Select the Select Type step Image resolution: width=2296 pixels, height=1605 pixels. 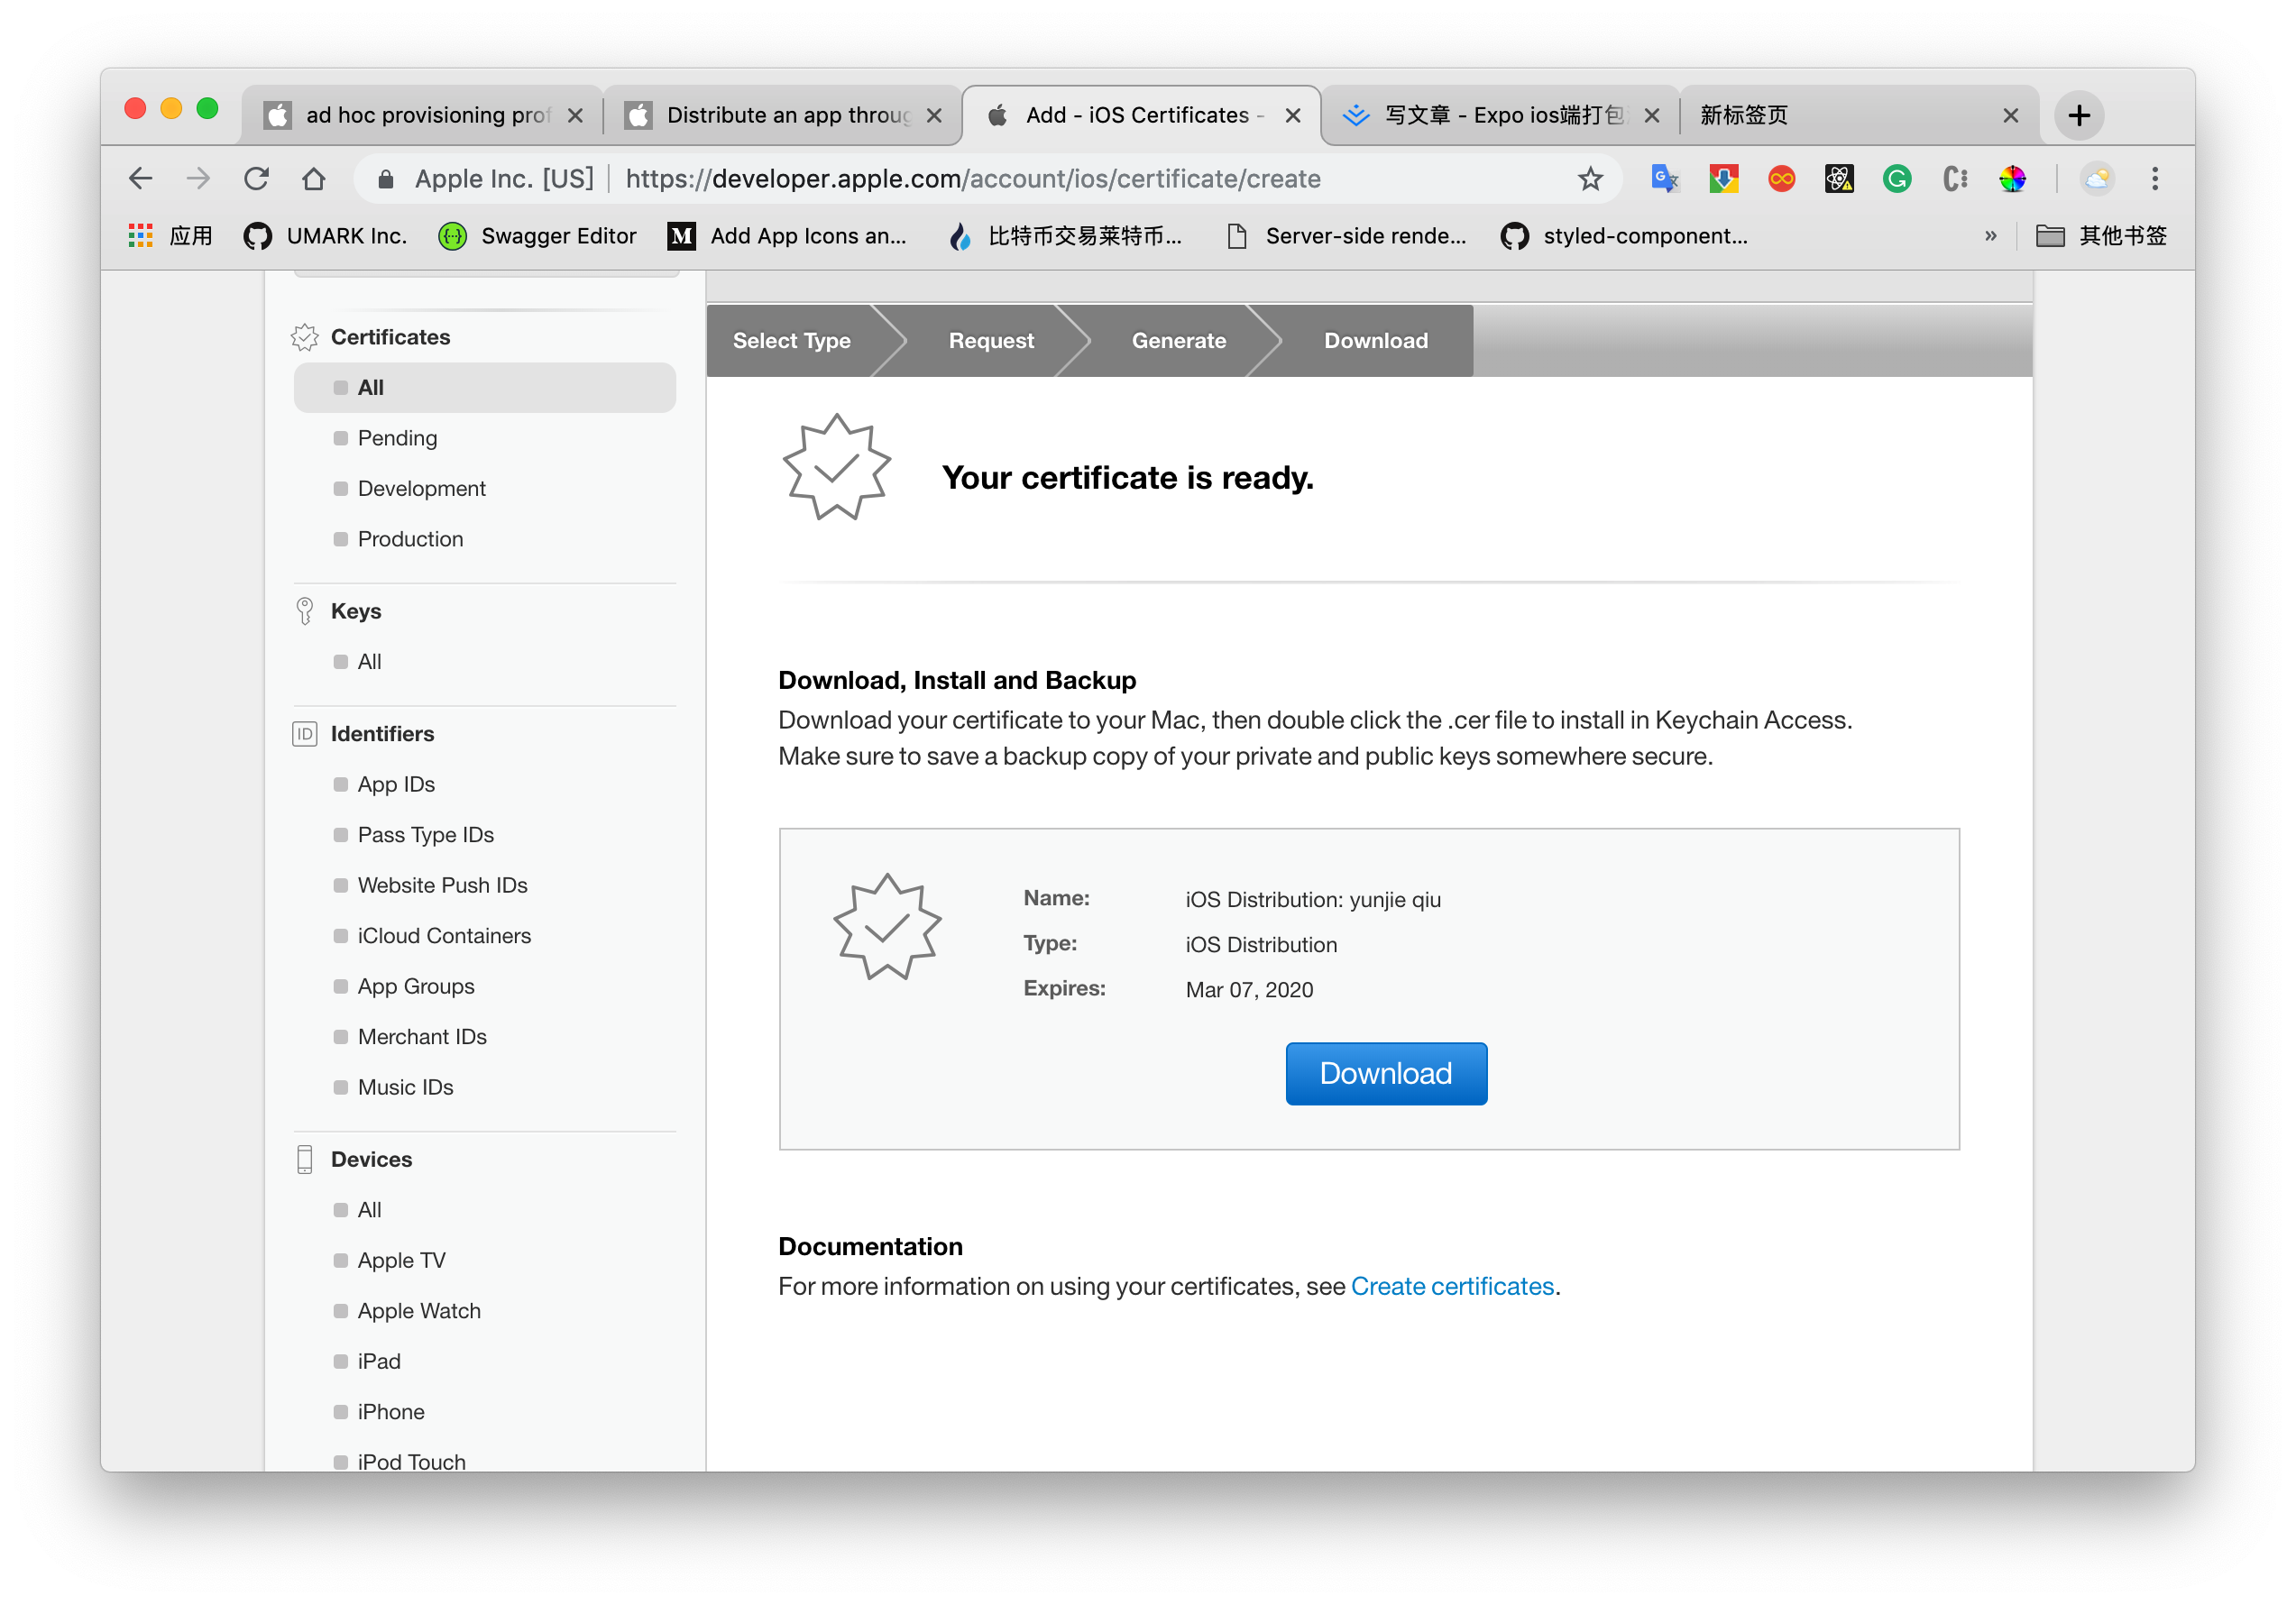point(791,340)
